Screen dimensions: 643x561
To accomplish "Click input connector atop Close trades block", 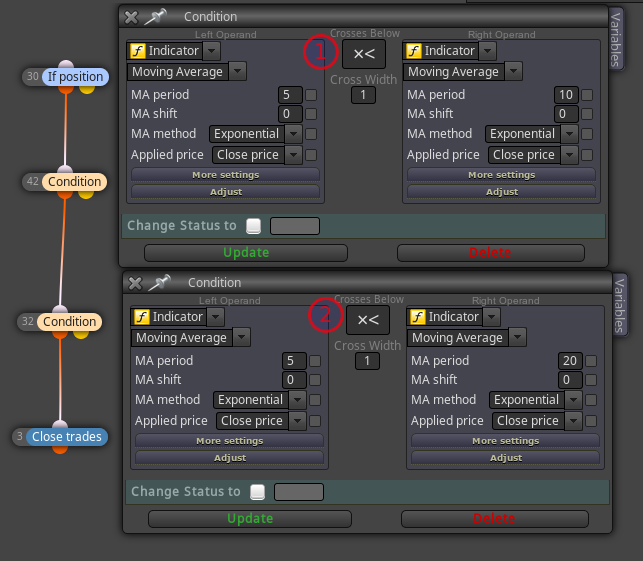I will pos(60,424).
